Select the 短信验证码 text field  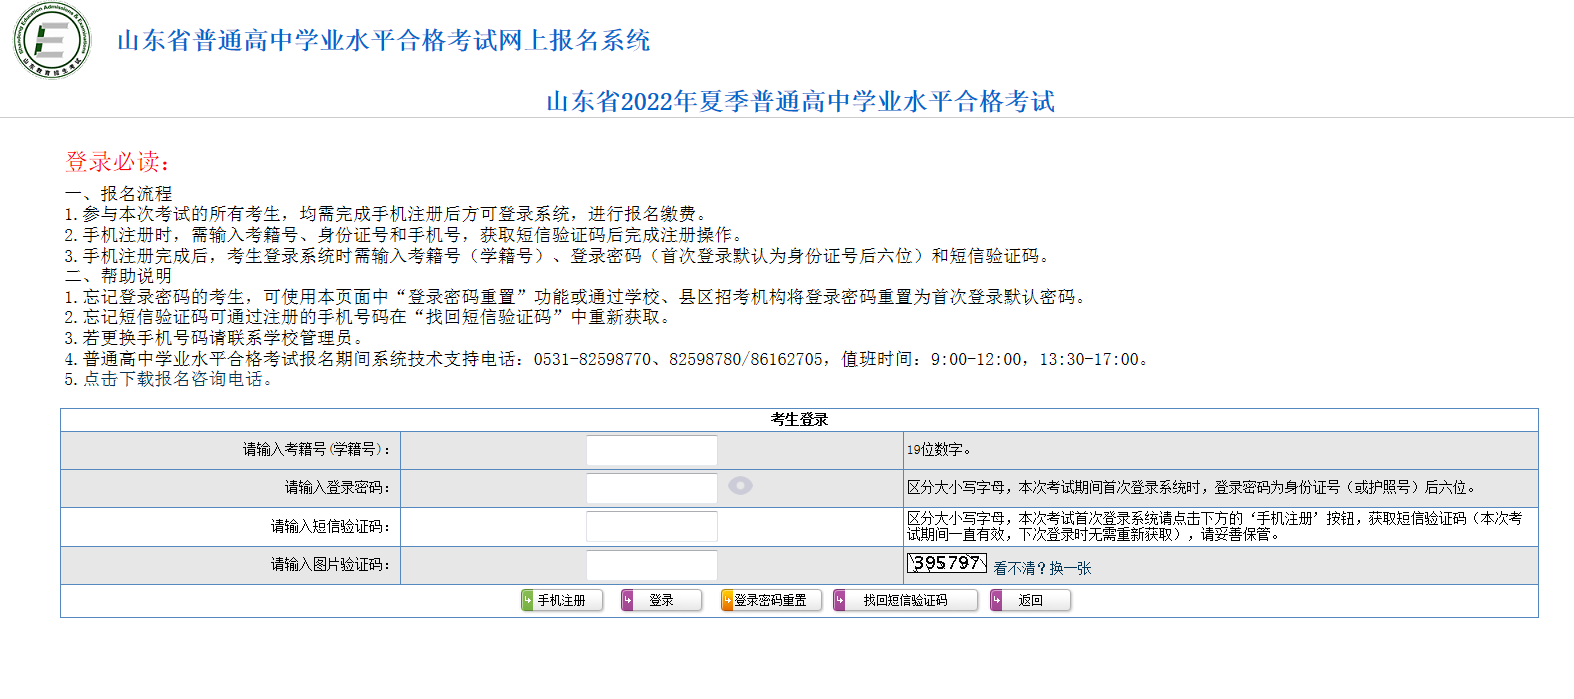click(651, 526)
